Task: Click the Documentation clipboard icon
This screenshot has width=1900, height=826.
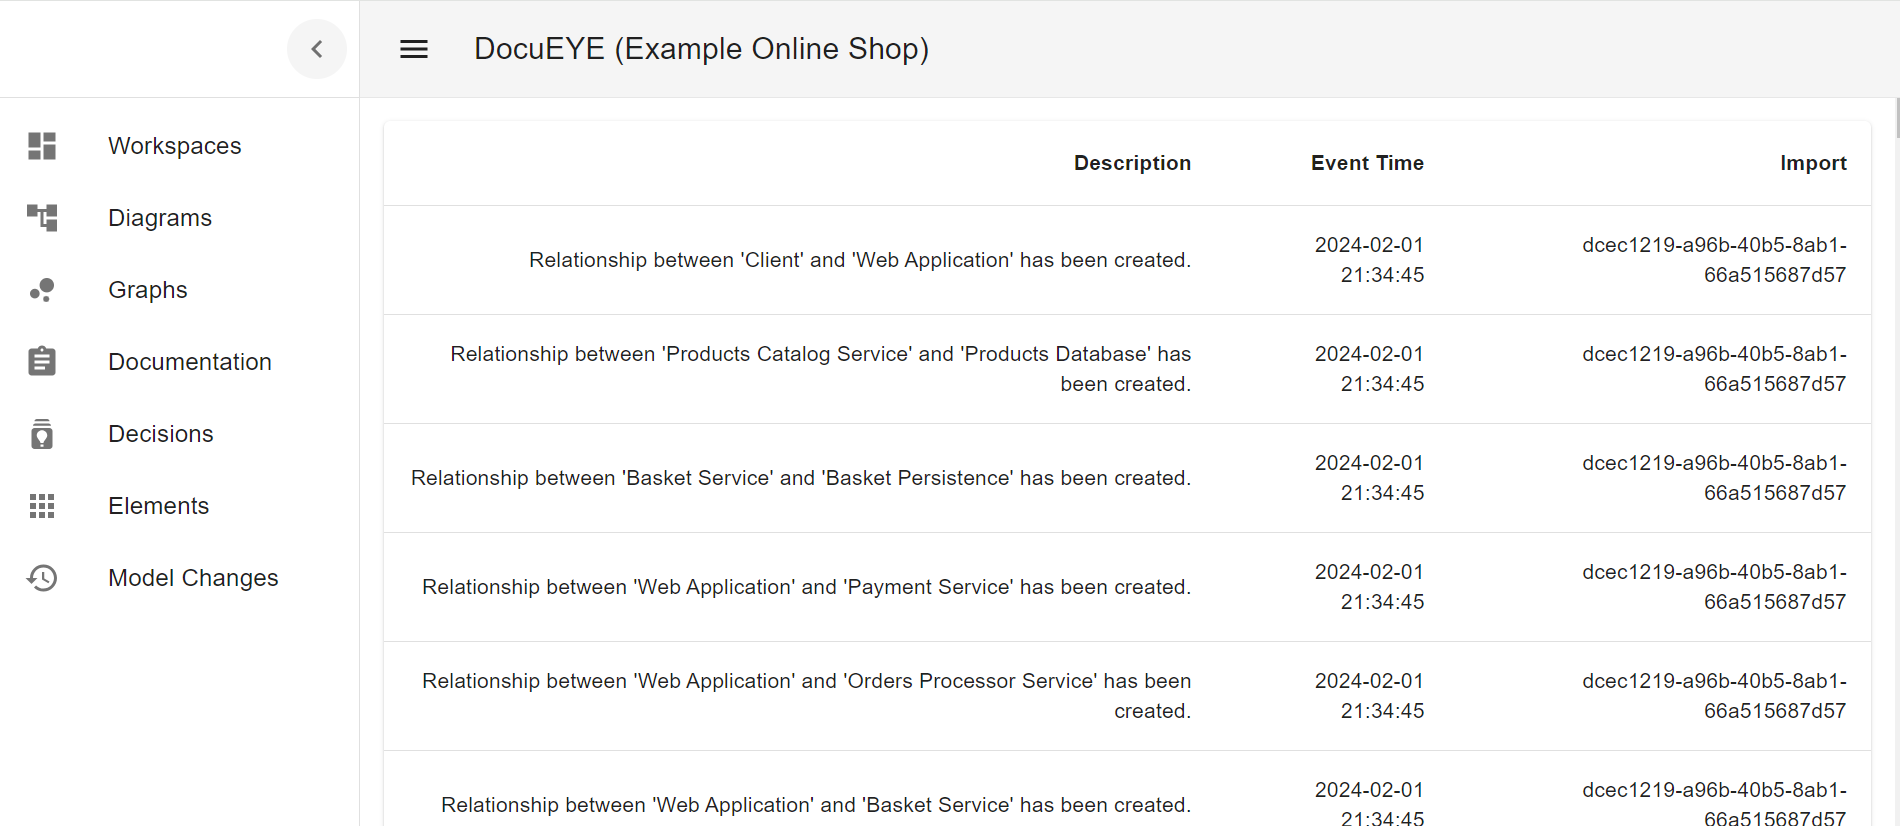Action: [x=42, y=362]
